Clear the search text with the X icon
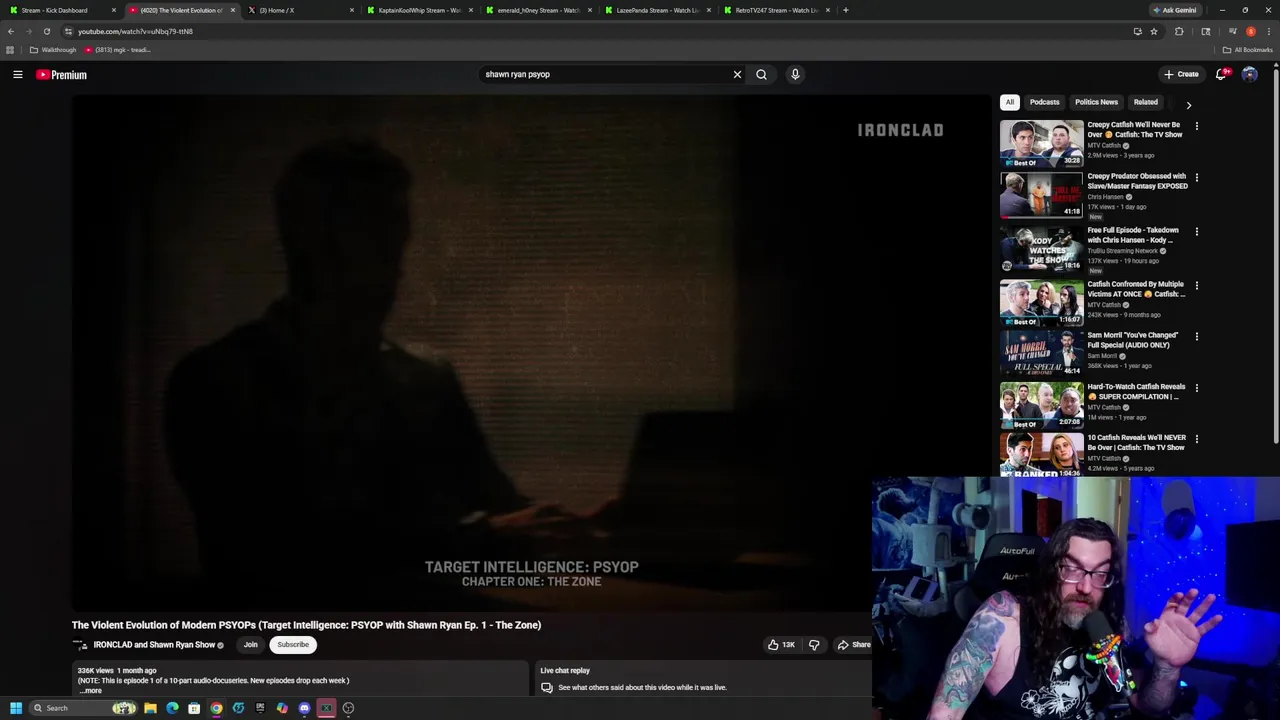1280x720 pixels. [737, 74]
